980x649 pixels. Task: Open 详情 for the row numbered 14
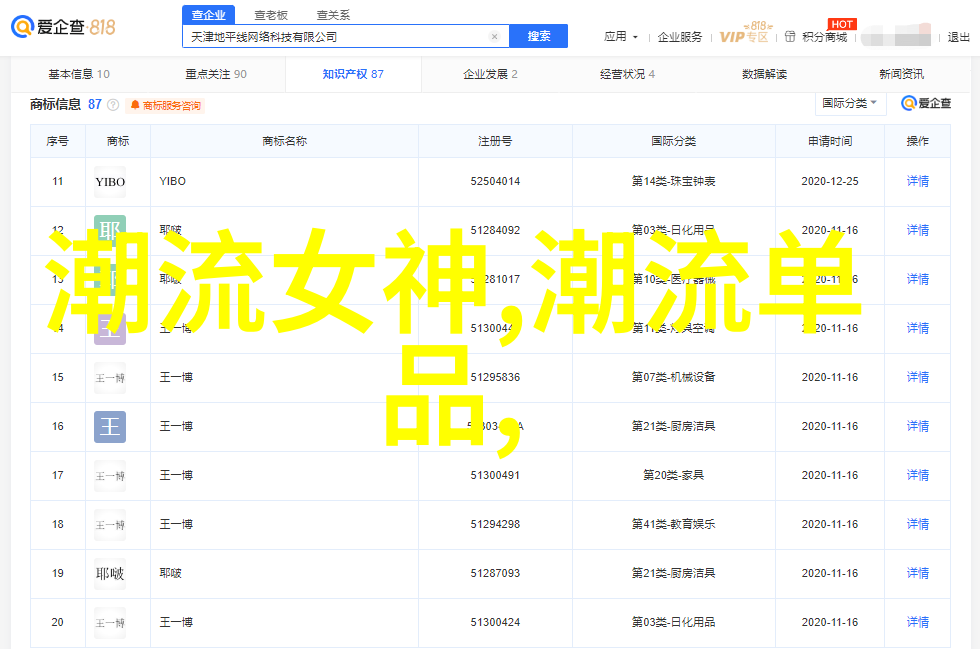pos(918,328)
